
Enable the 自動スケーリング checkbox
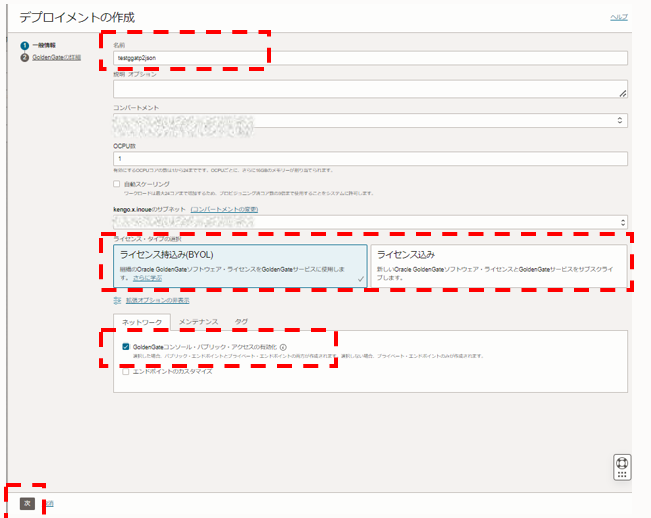[x=117, y=184]
